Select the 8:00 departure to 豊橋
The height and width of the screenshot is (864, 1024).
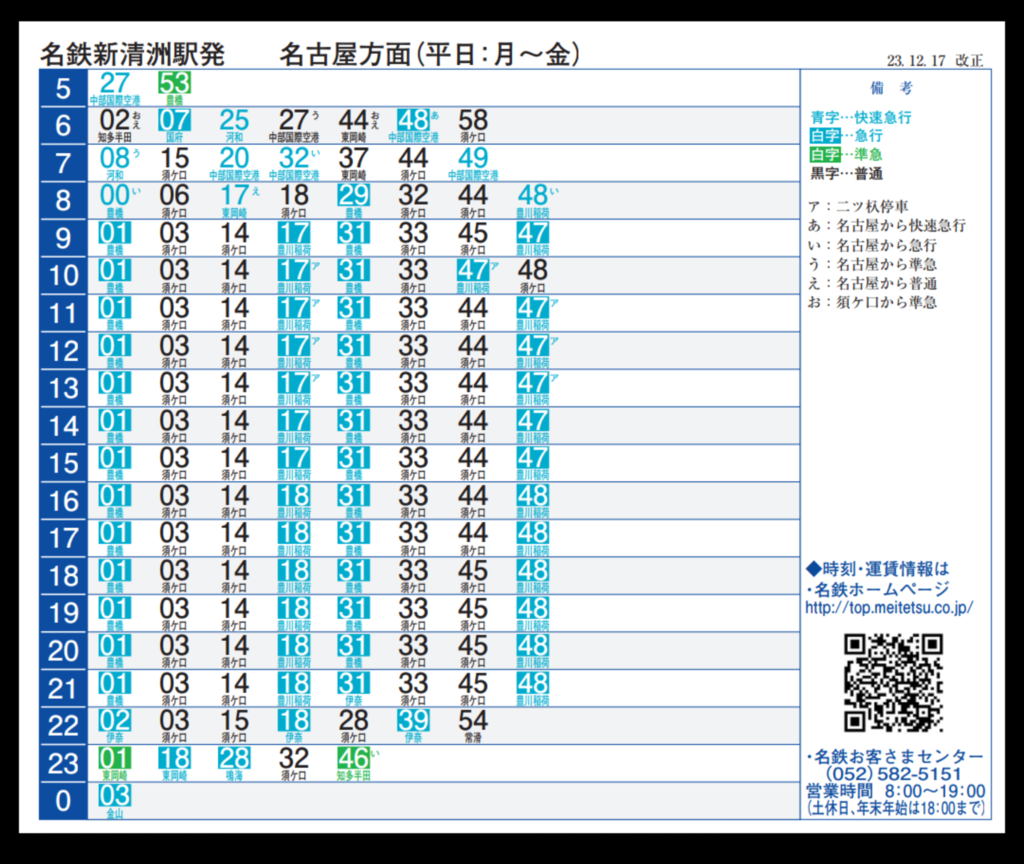click(x=118, y=200)
